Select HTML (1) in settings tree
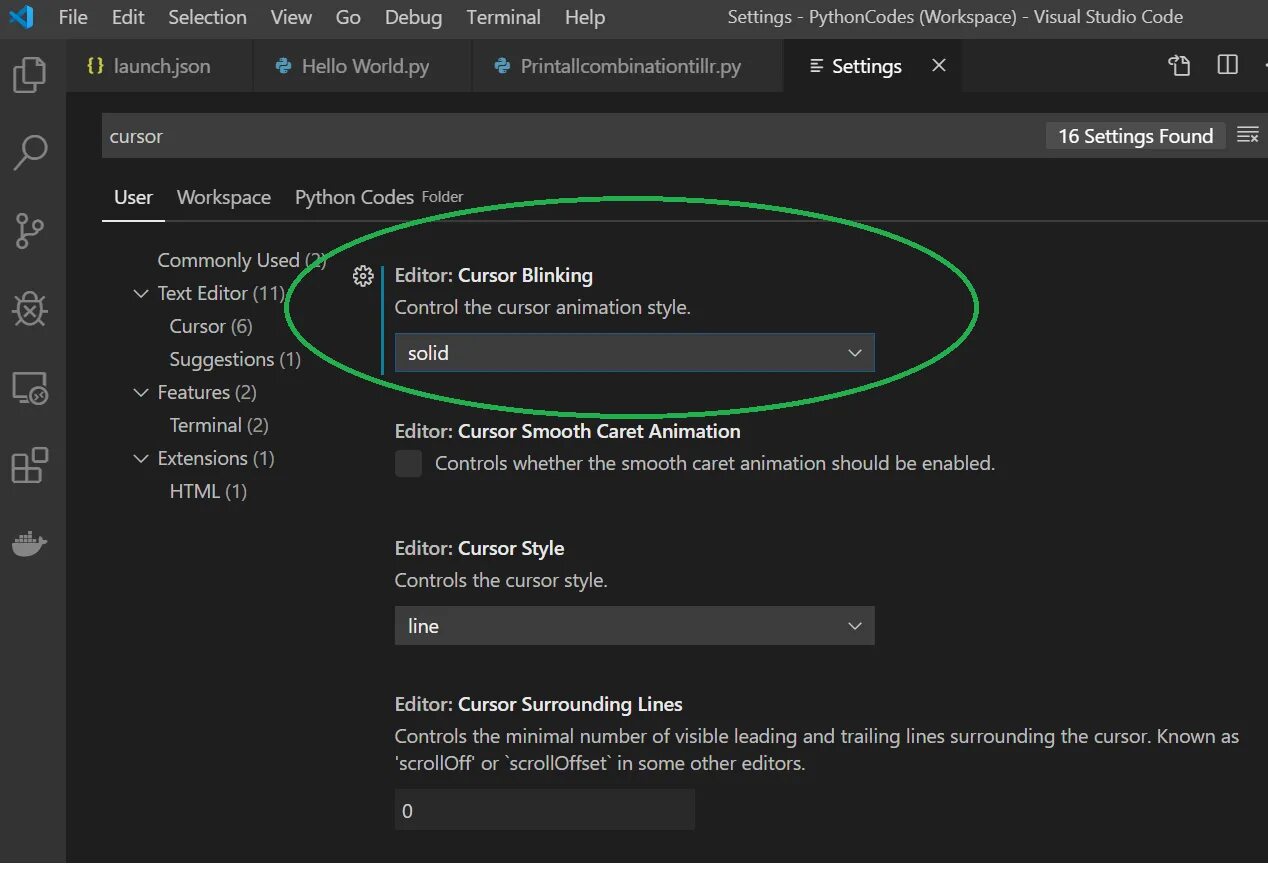This screenshot has width=1268, height=870. (208, 491)
